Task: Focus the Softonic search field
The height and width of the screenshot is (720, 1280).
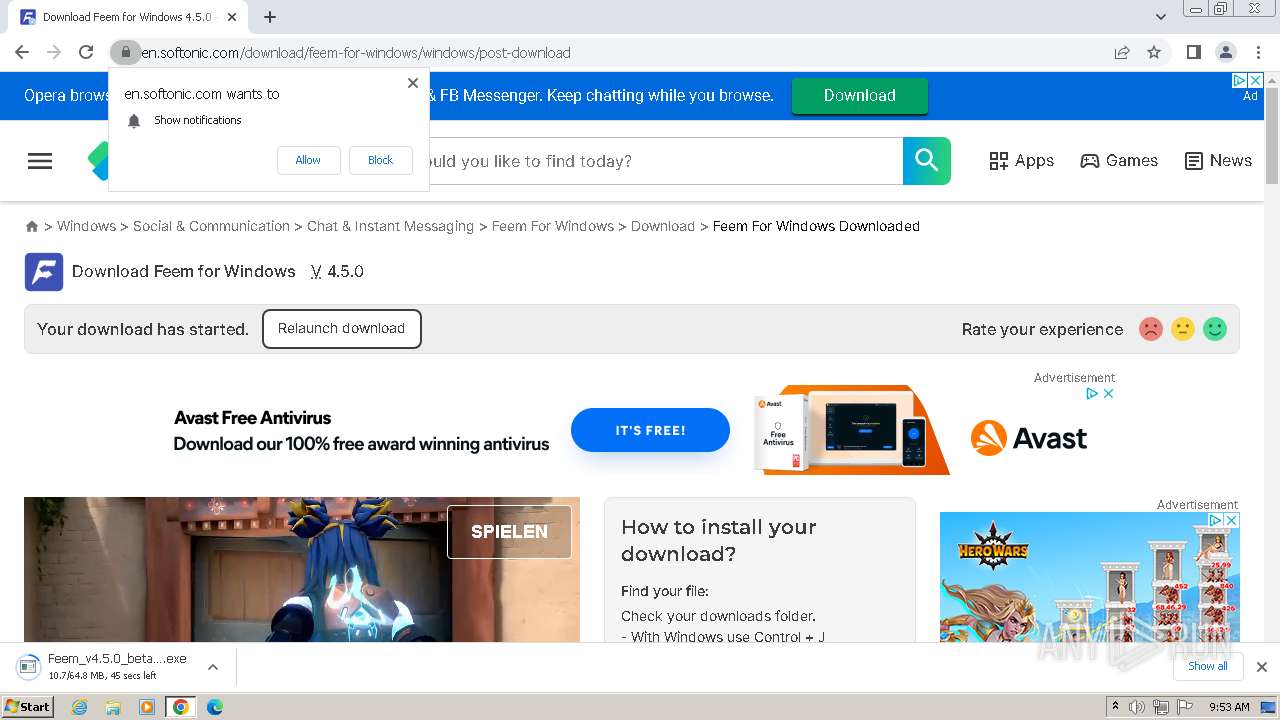Action: click(665, 161)
